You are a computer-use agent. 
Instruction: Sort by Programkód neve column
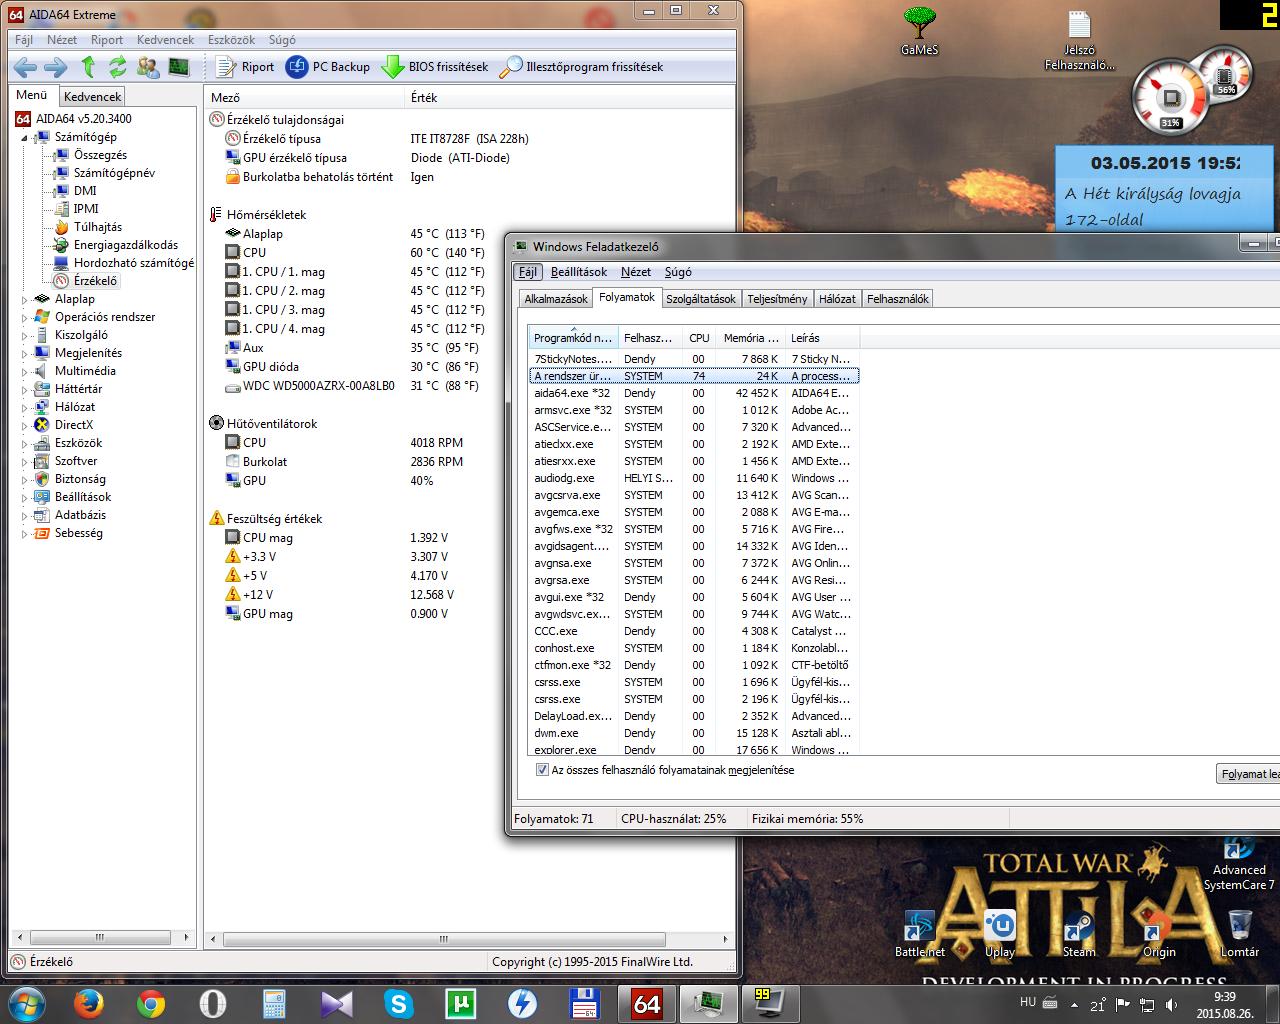573,338
